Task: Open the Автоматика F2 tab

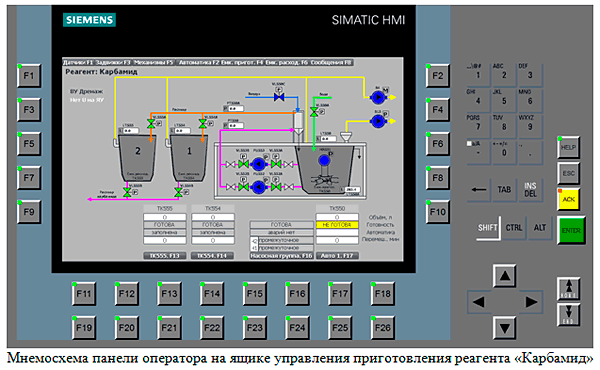Action: [199, 62]
